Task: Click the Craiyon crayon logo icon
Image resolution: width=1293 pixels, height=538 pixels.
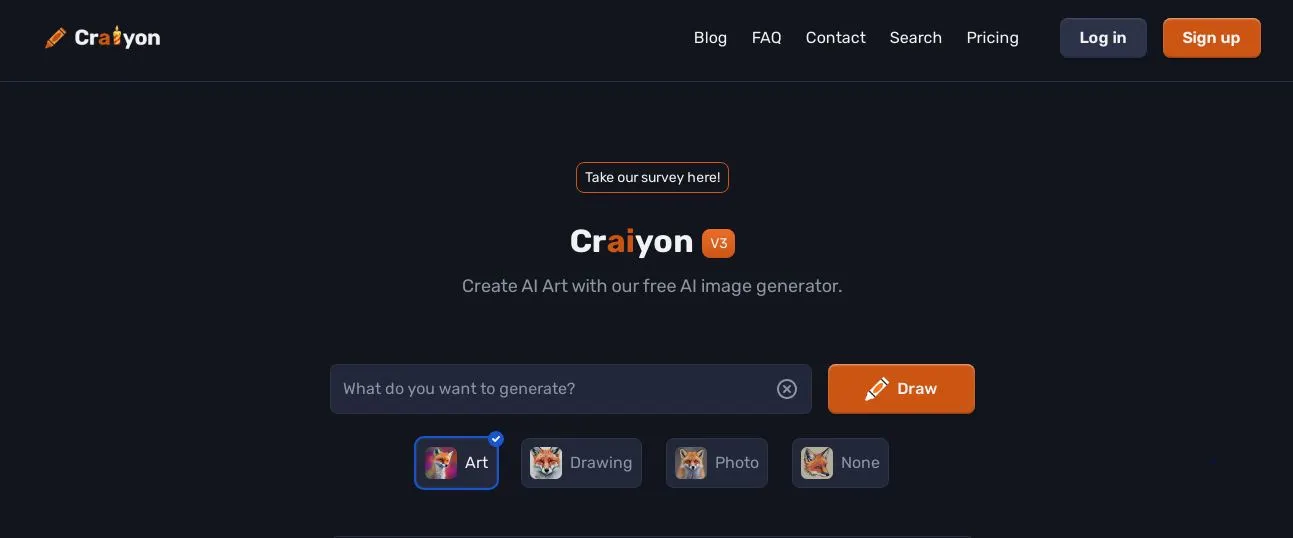Action: (x=56, y=38)
